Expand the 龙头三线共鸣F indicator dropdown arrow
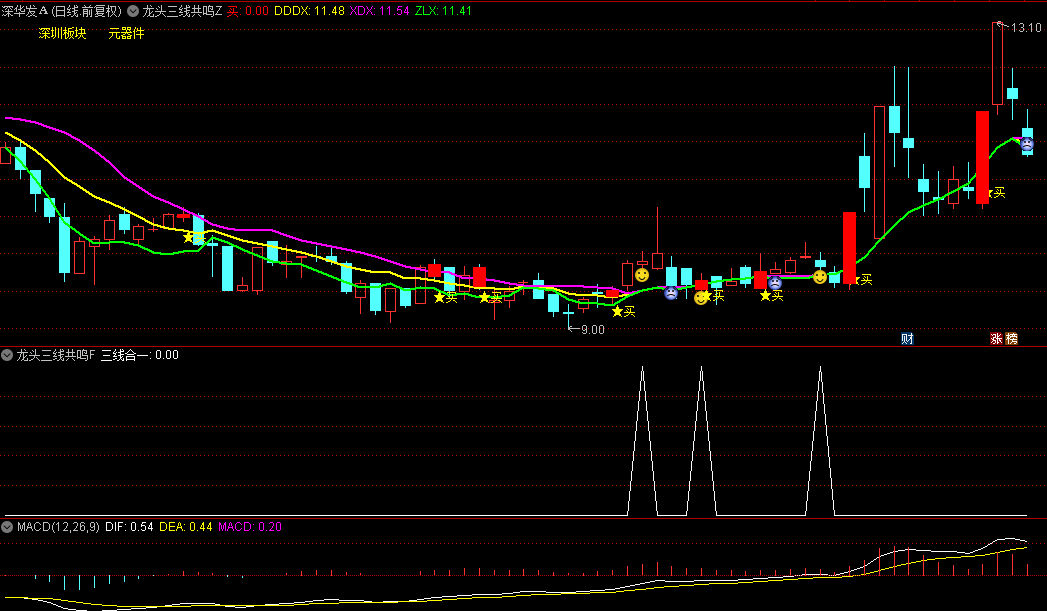 [x=7, y=355]
